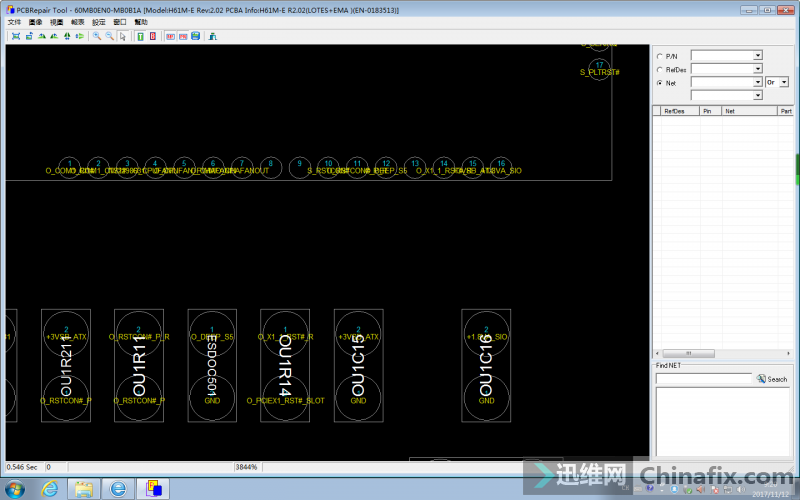Viewport: 800px width, 500px height.
Task: Open the 報表 menu
Action: point(78,22)
